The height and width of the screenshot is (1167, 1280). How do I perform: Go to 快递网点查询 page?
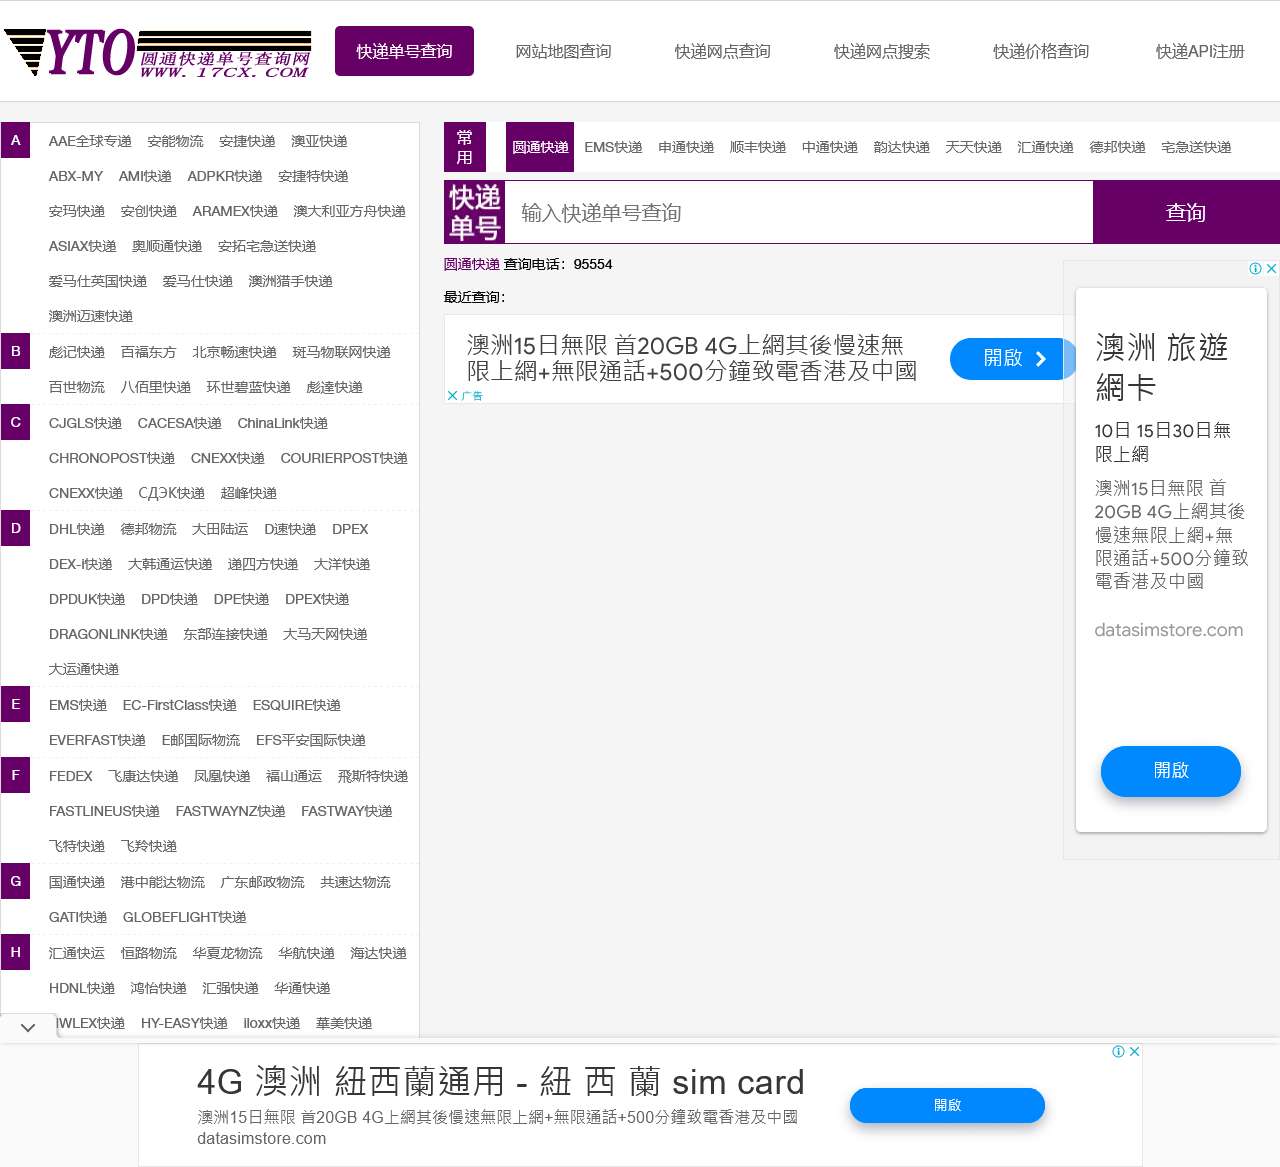(x=722, y=51)
